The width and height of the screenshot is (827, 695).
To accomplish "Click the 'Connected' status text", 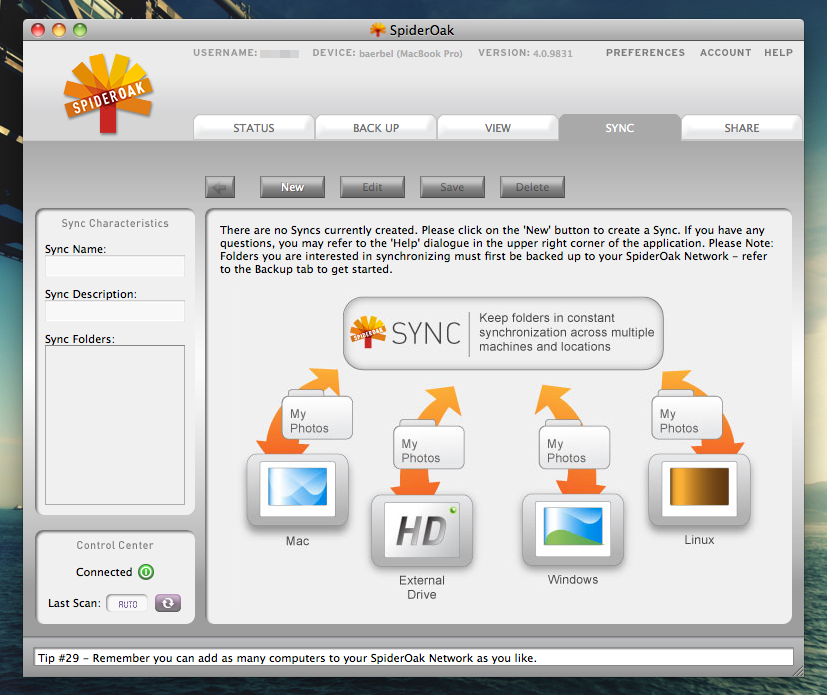I will pyautogui.click(x=104, y=572).
